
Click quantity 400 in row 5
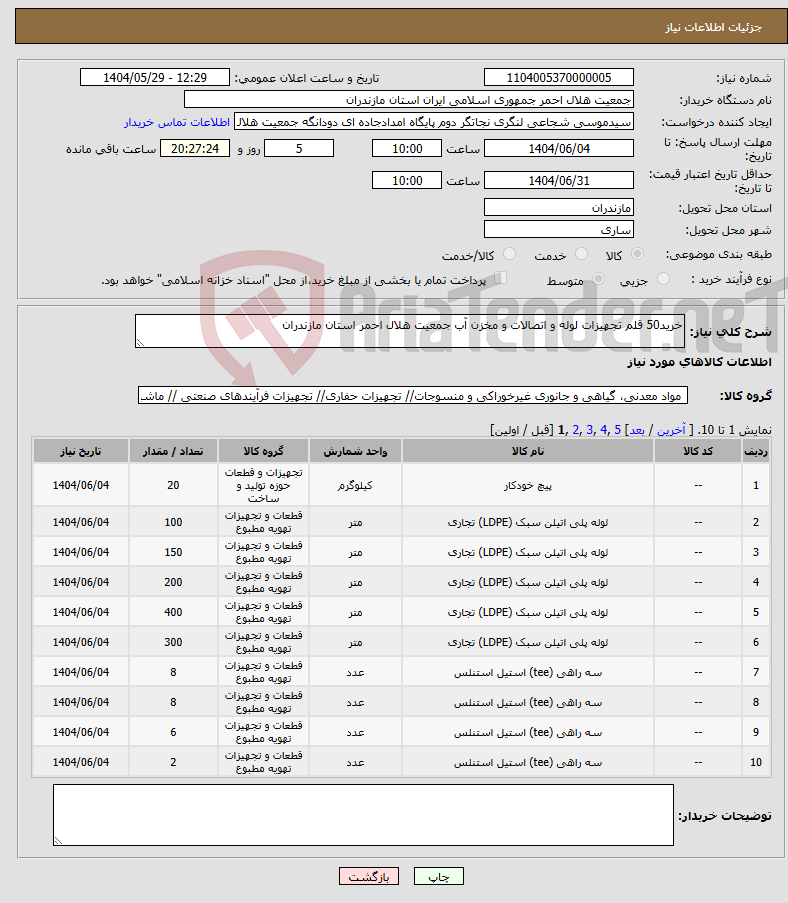(x=173, y=612)
